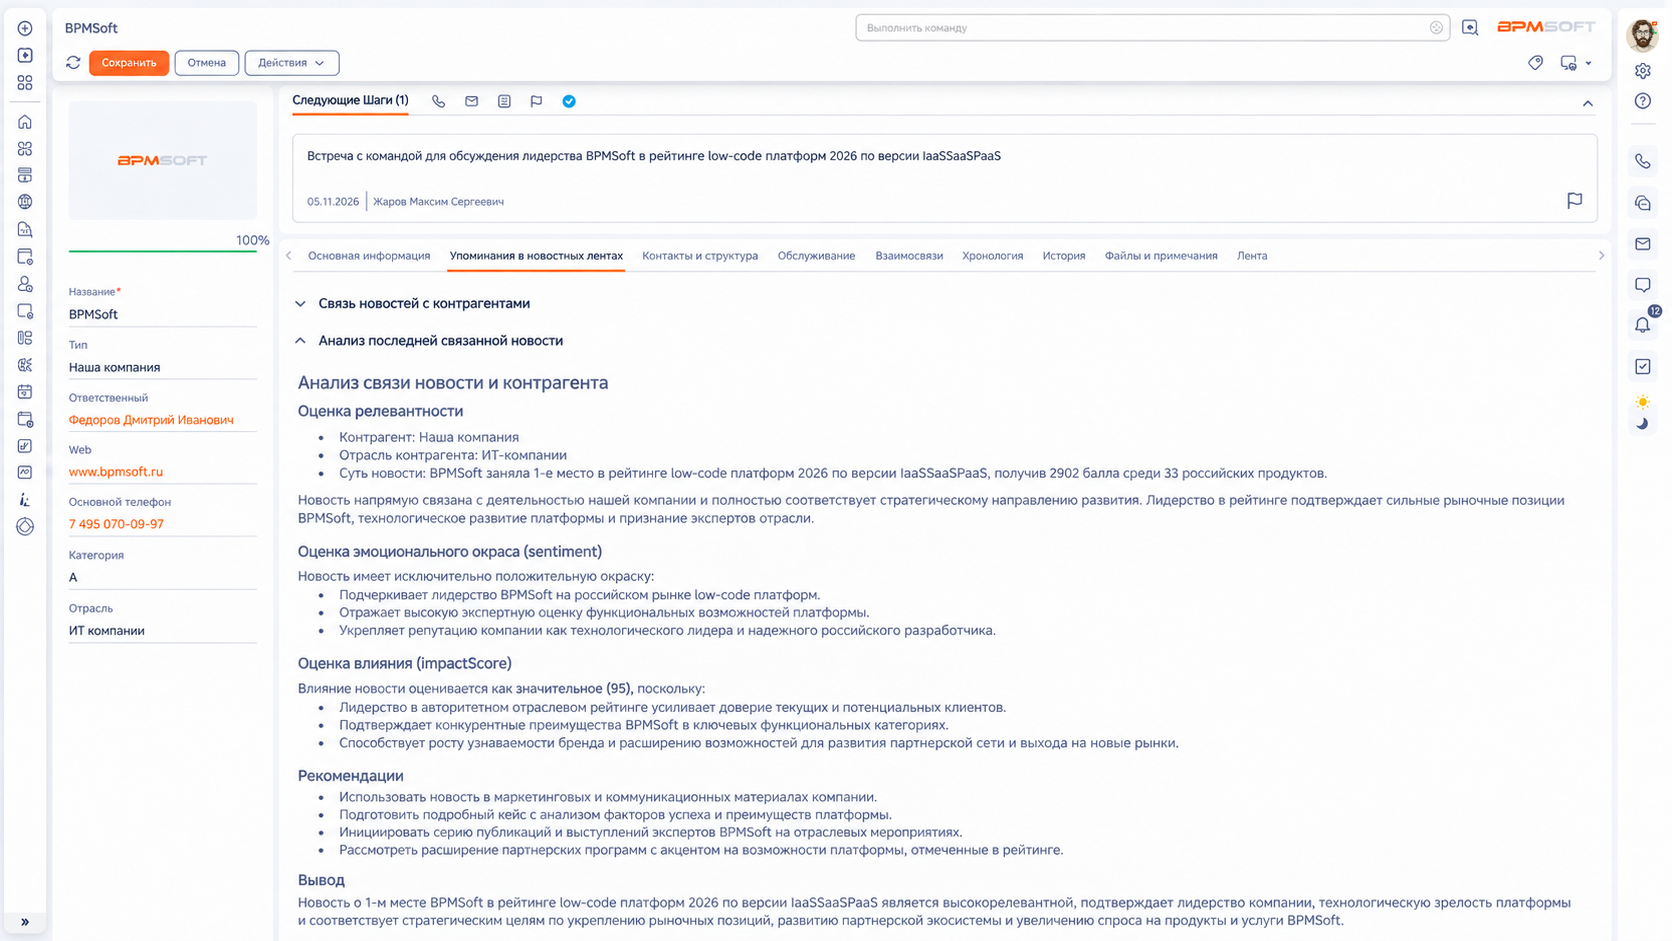1672x941 pixels.
Task: Open the tasks checkbox icon in the right sidebar
Action: click(x=1643, y=367)
